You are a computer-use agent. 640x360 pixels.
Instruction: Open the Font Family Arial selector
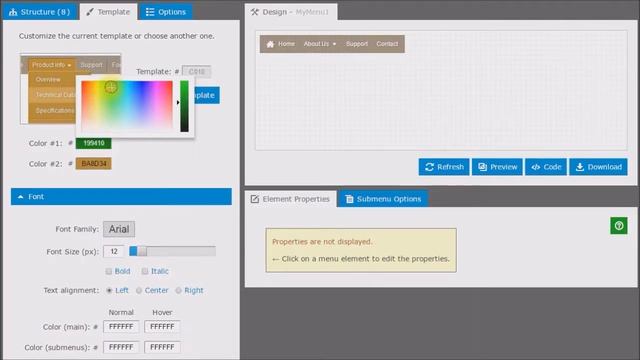click(x=119, y=229)
